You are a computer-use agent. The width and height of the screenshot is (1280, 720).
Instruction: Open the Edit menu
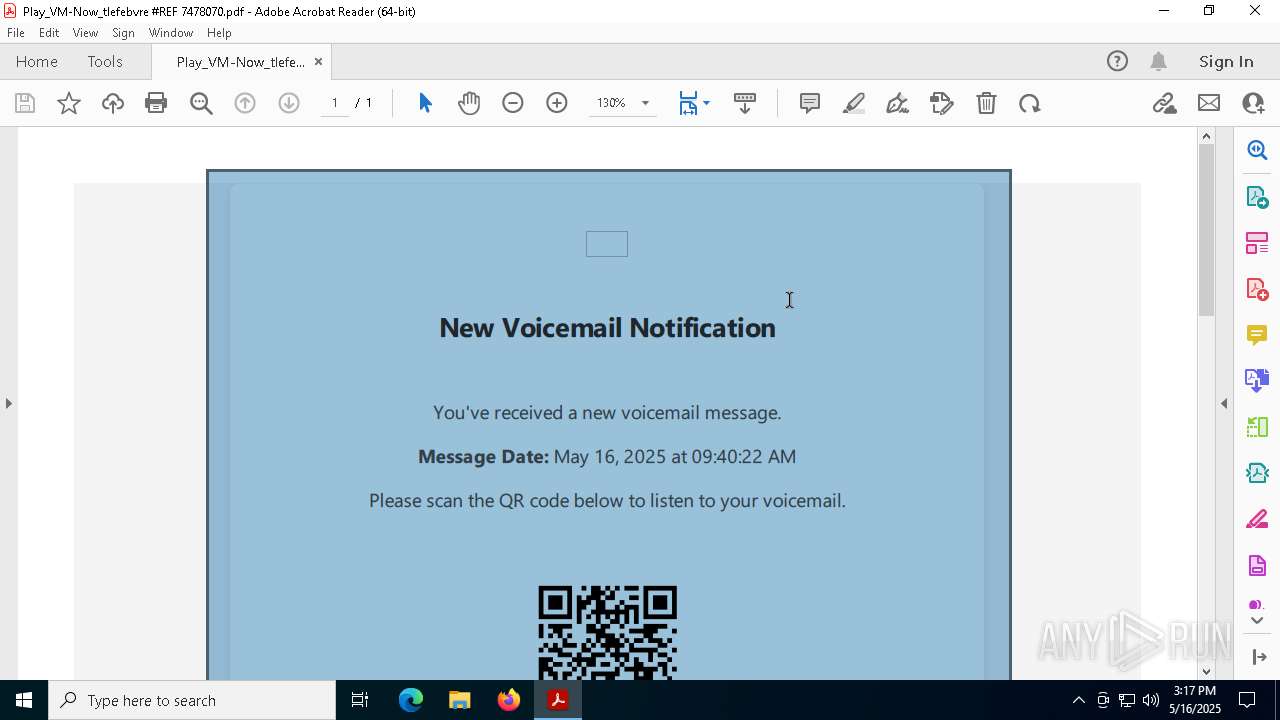(49, 33)
